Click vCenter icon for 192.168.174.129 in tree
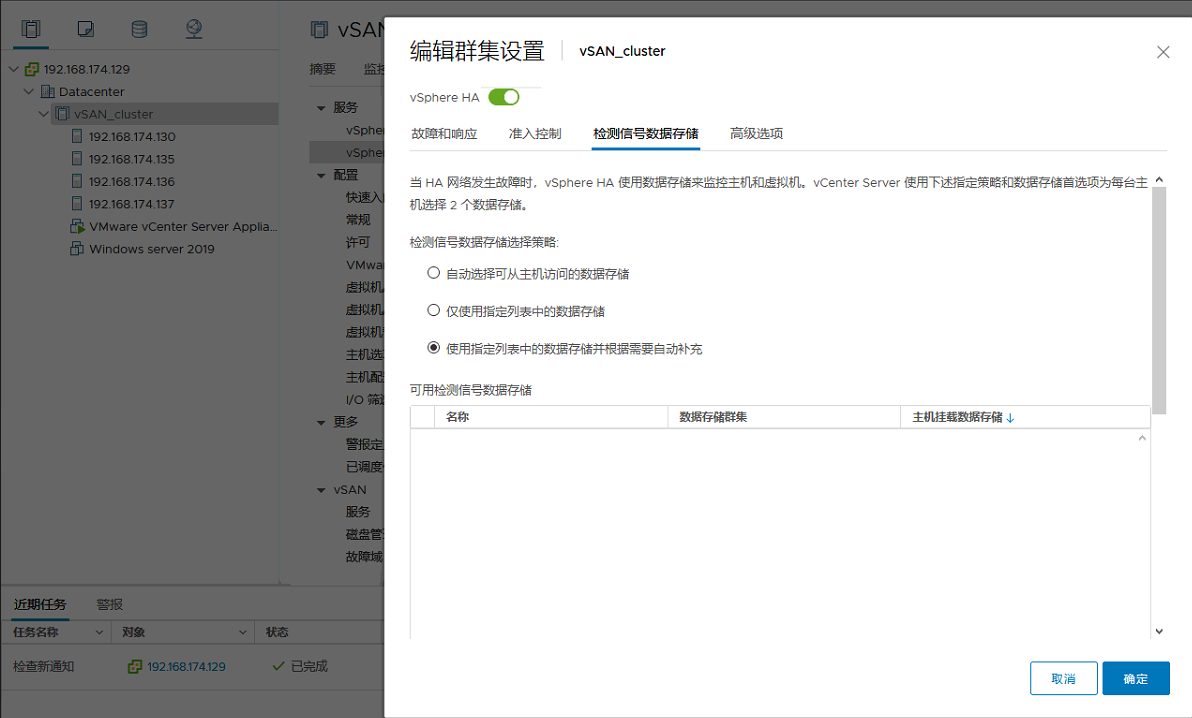 [31, 69]
